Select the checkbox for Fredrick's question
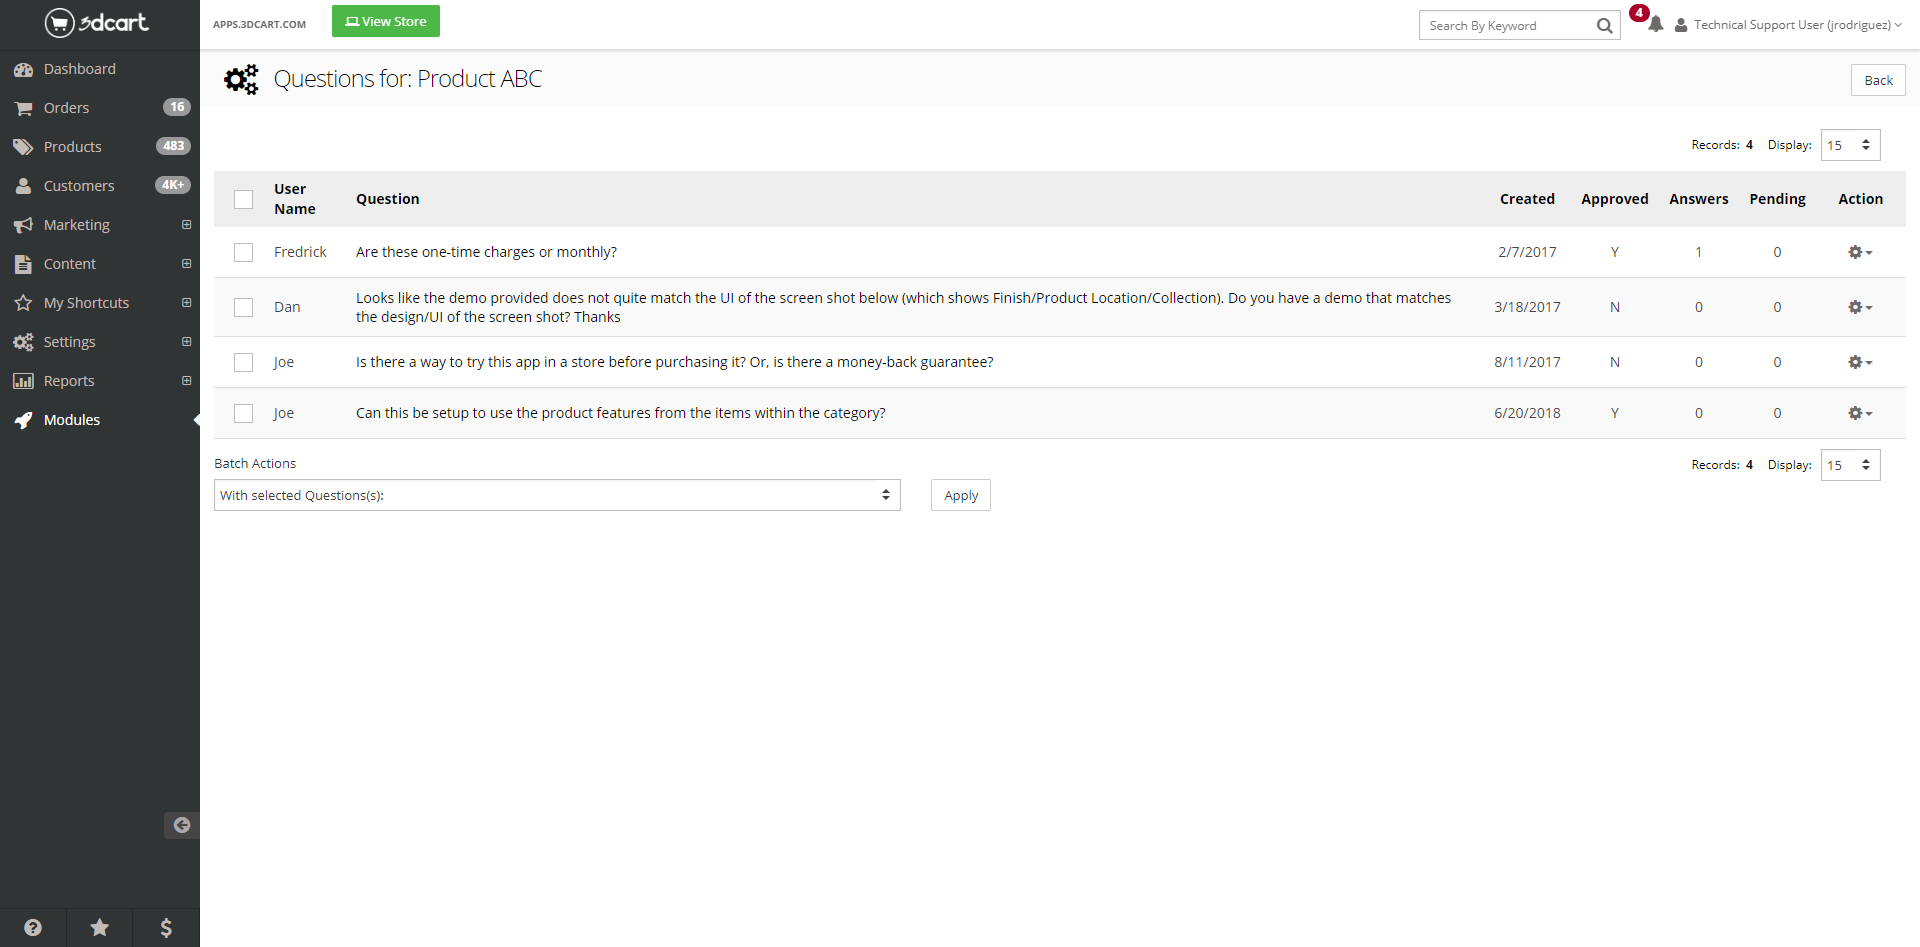 point(243,252)
